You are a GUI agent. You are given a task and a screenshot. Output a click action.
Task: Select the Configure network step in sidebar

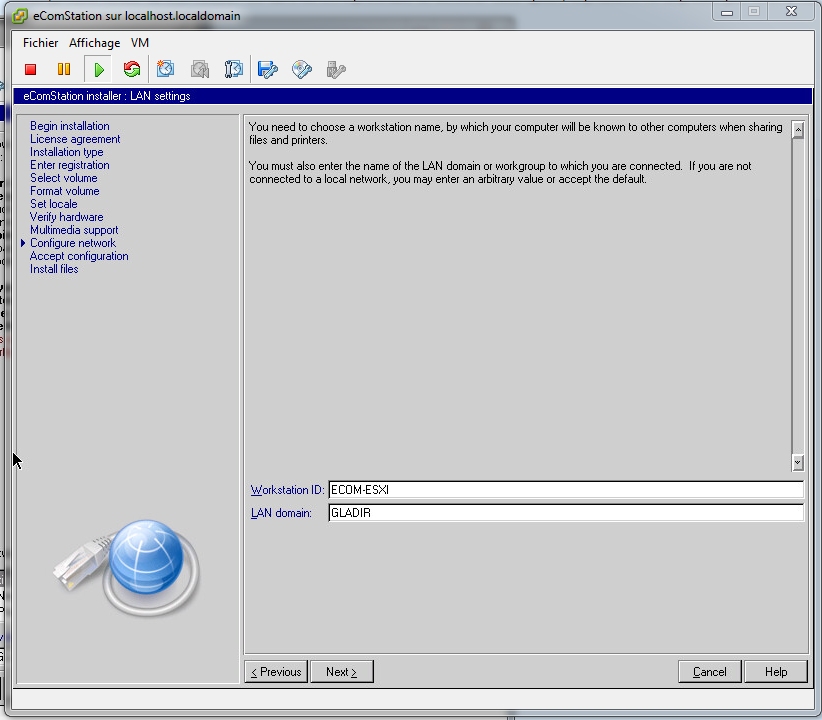pos(72,243)
